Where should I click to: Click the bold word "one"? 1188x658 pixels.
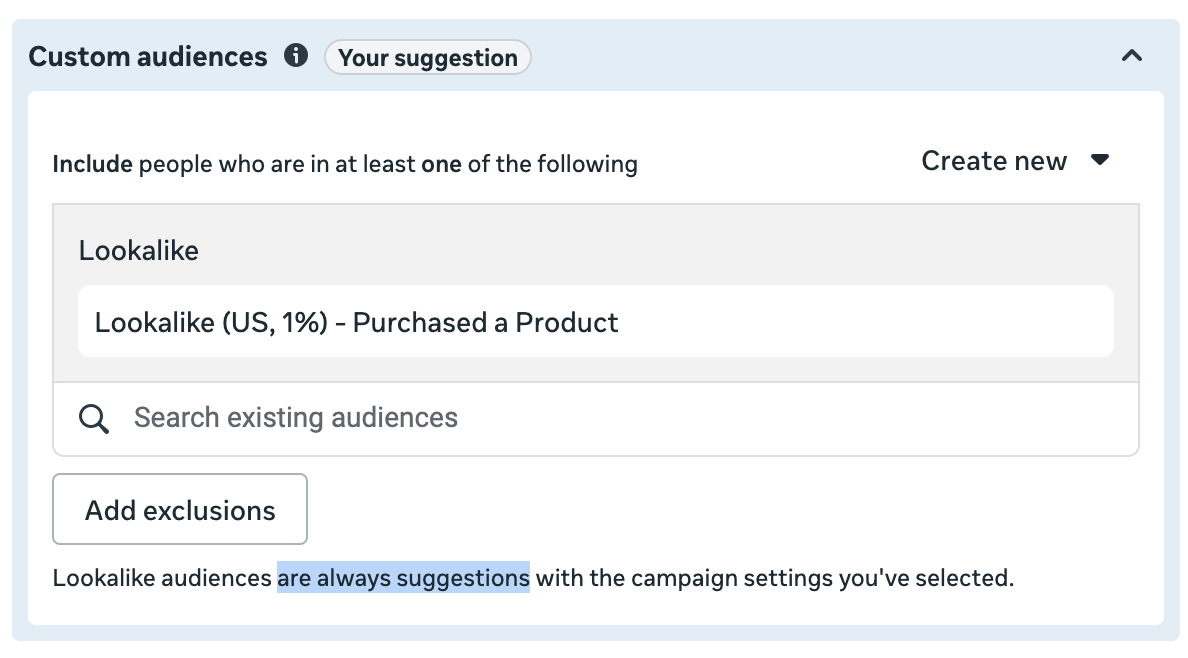(x=441, y=163)
